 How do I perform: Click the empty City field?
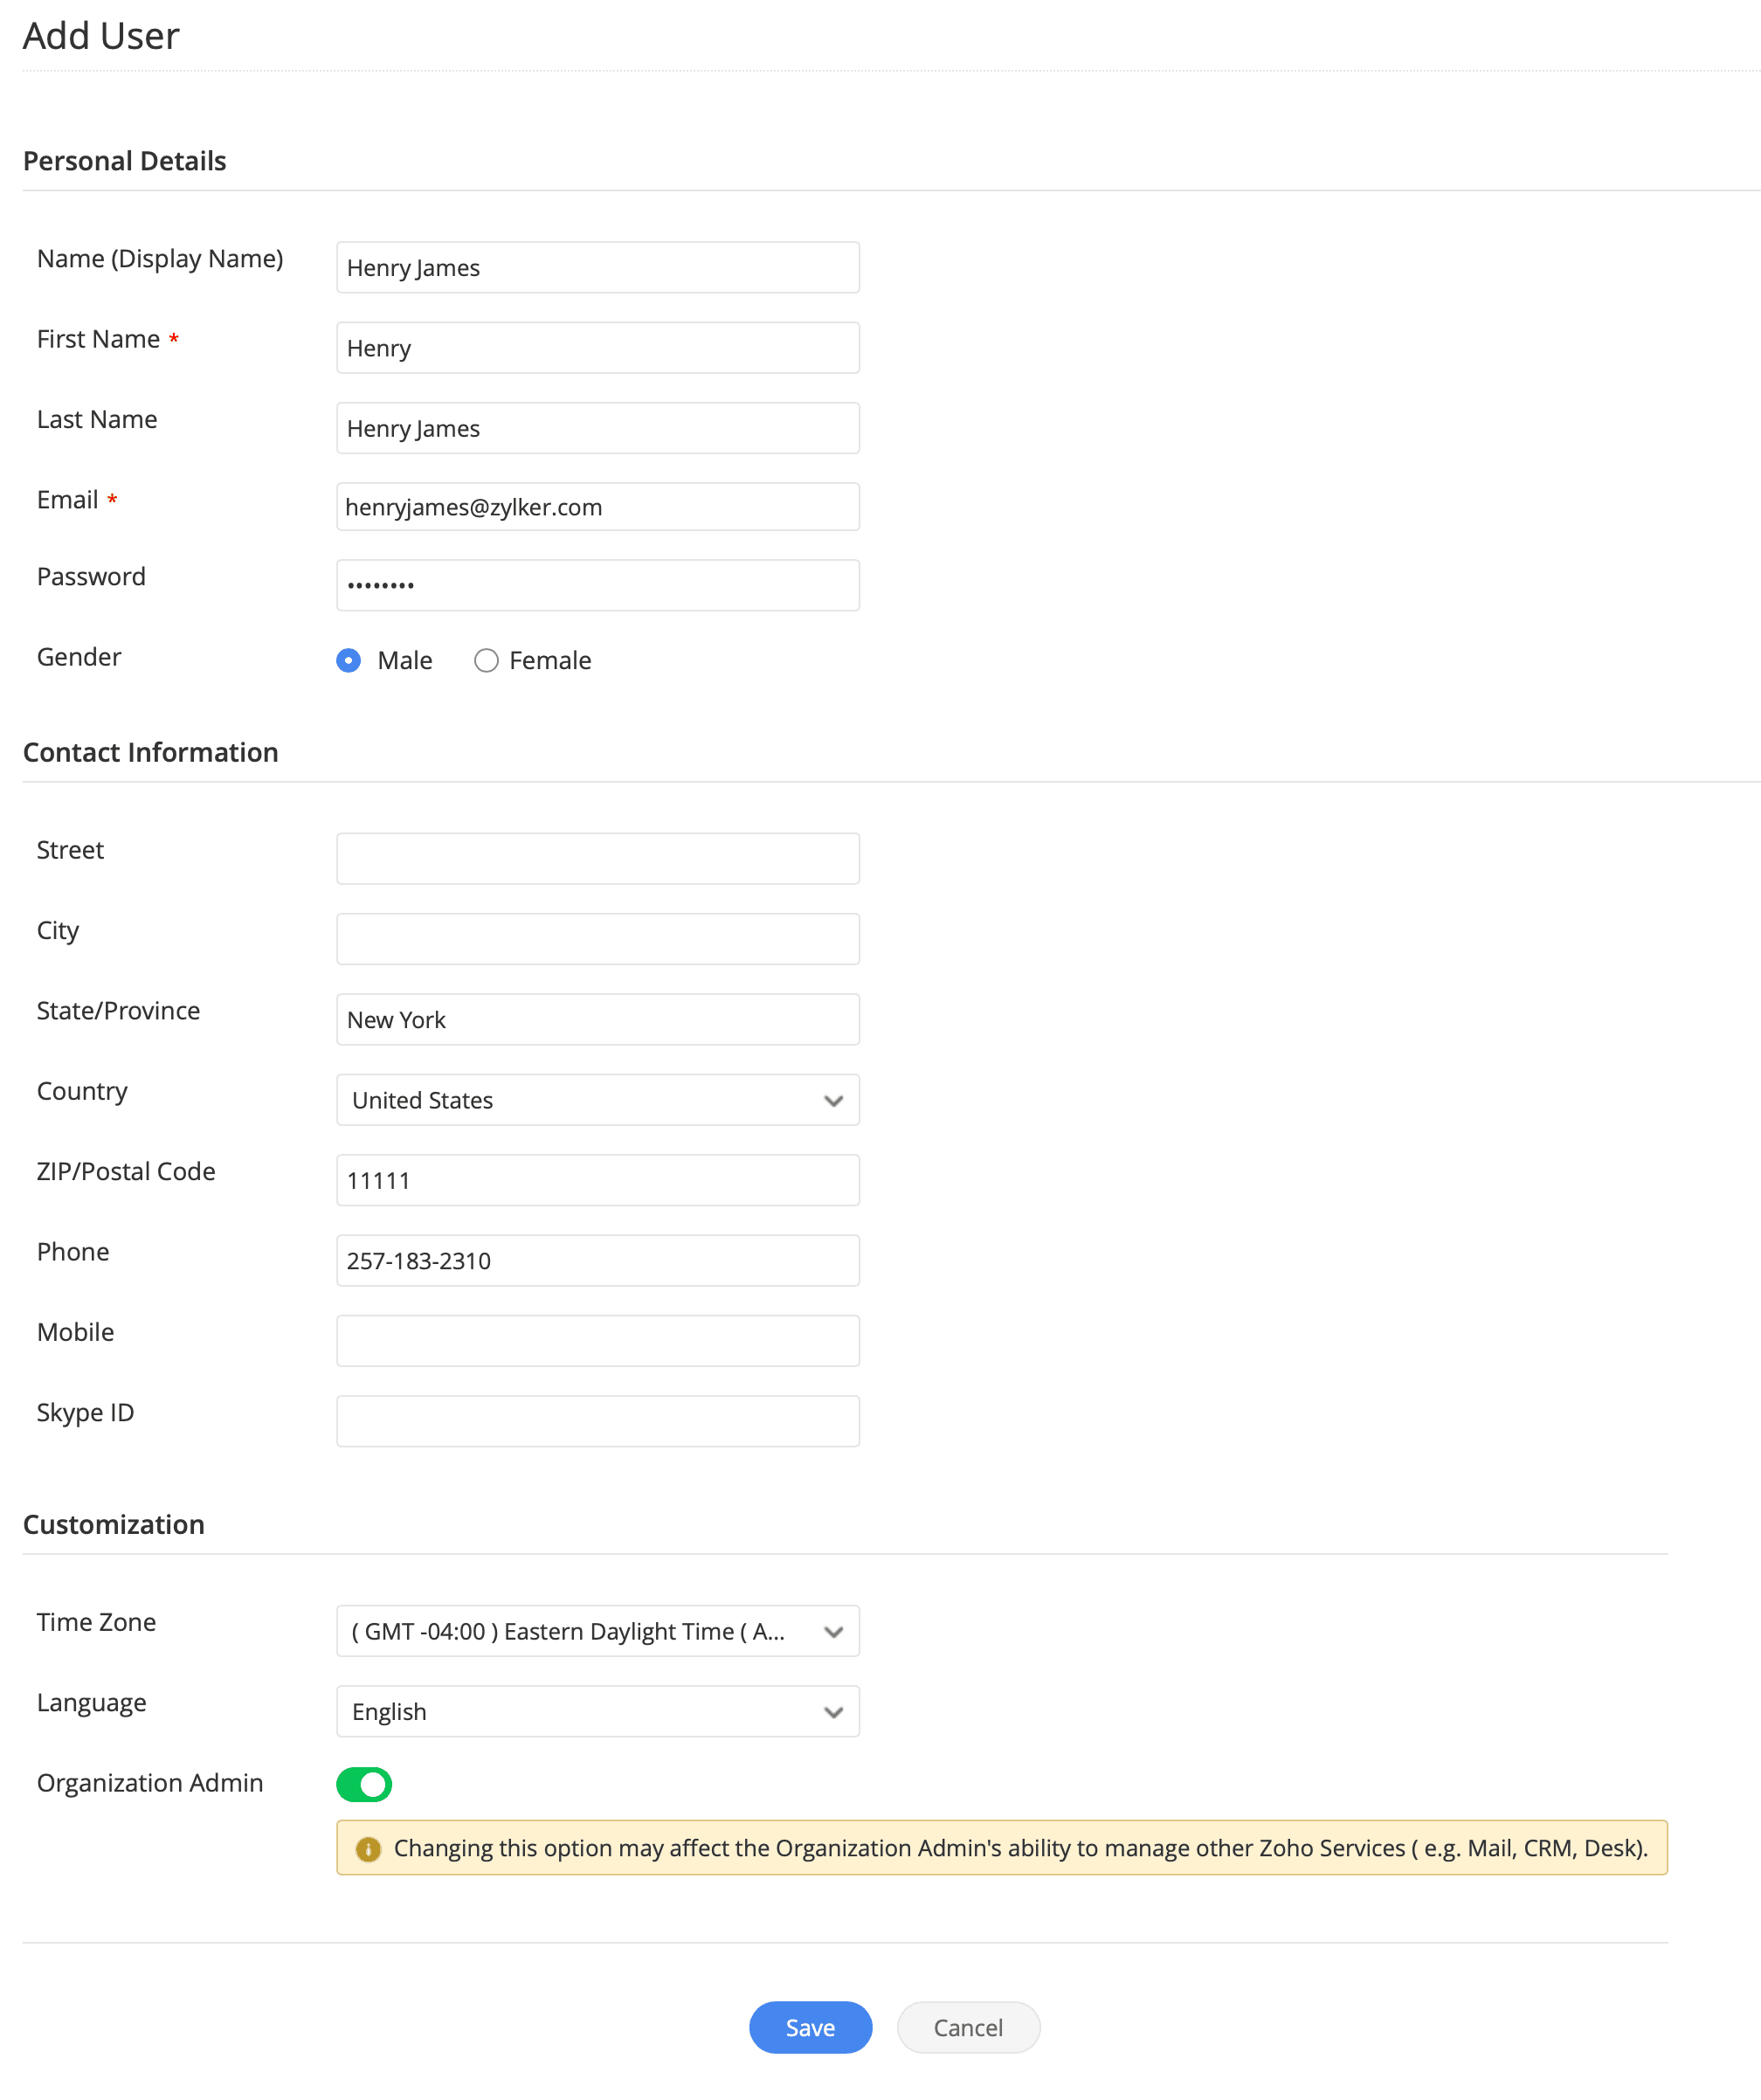pos(597,939)
